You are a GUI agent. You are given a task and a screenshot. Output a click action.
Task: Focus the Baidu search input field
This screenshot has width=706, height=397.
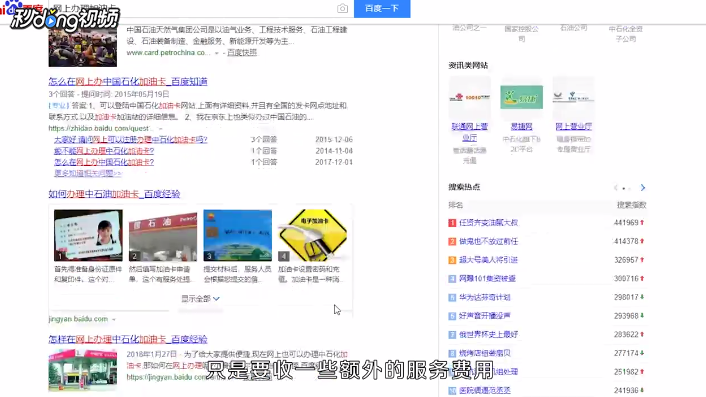(x=194, y=8)
